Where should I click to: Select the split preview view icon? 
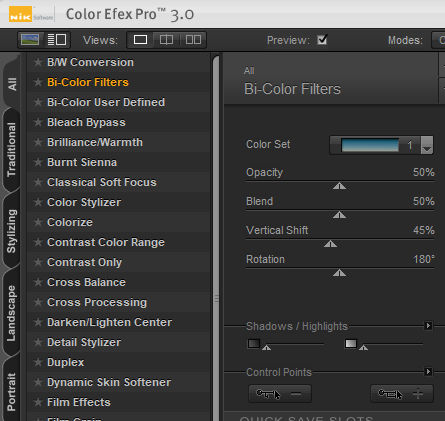[166, 40]
